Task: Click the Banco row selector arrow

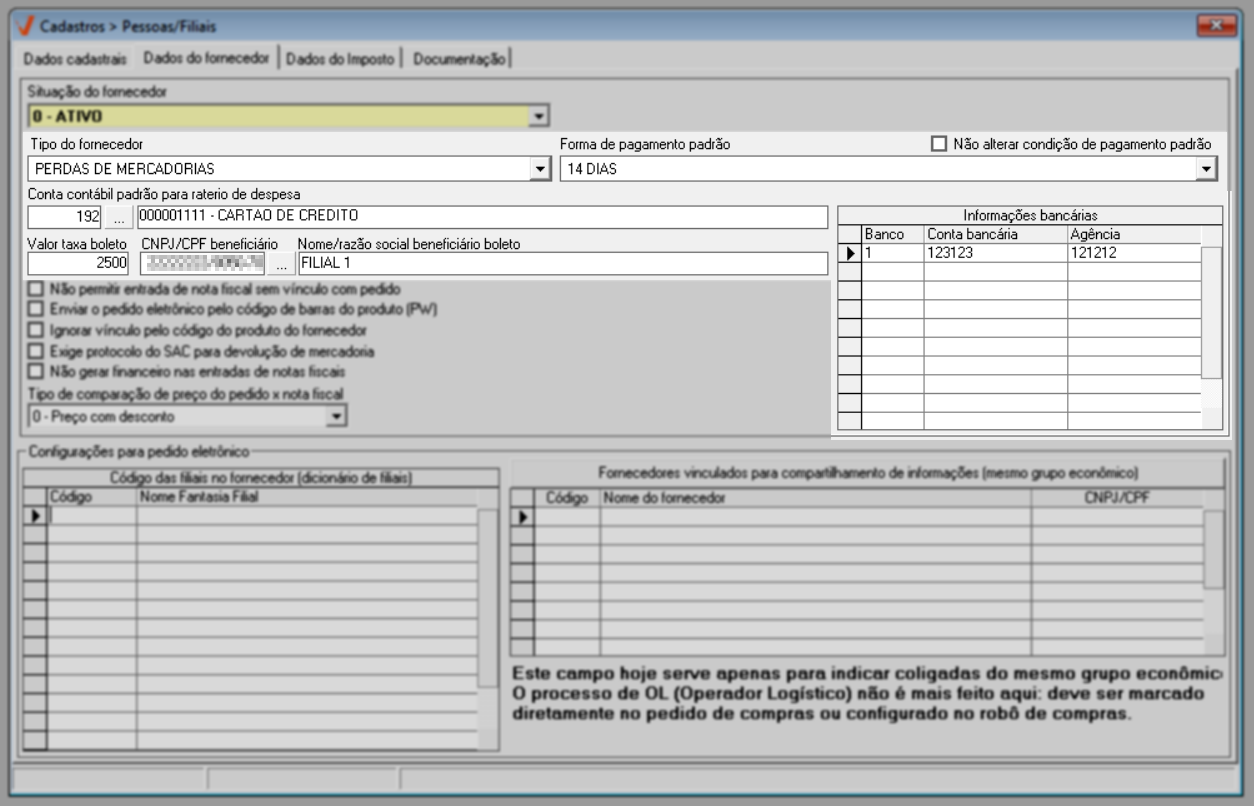Action: (850, 254)
